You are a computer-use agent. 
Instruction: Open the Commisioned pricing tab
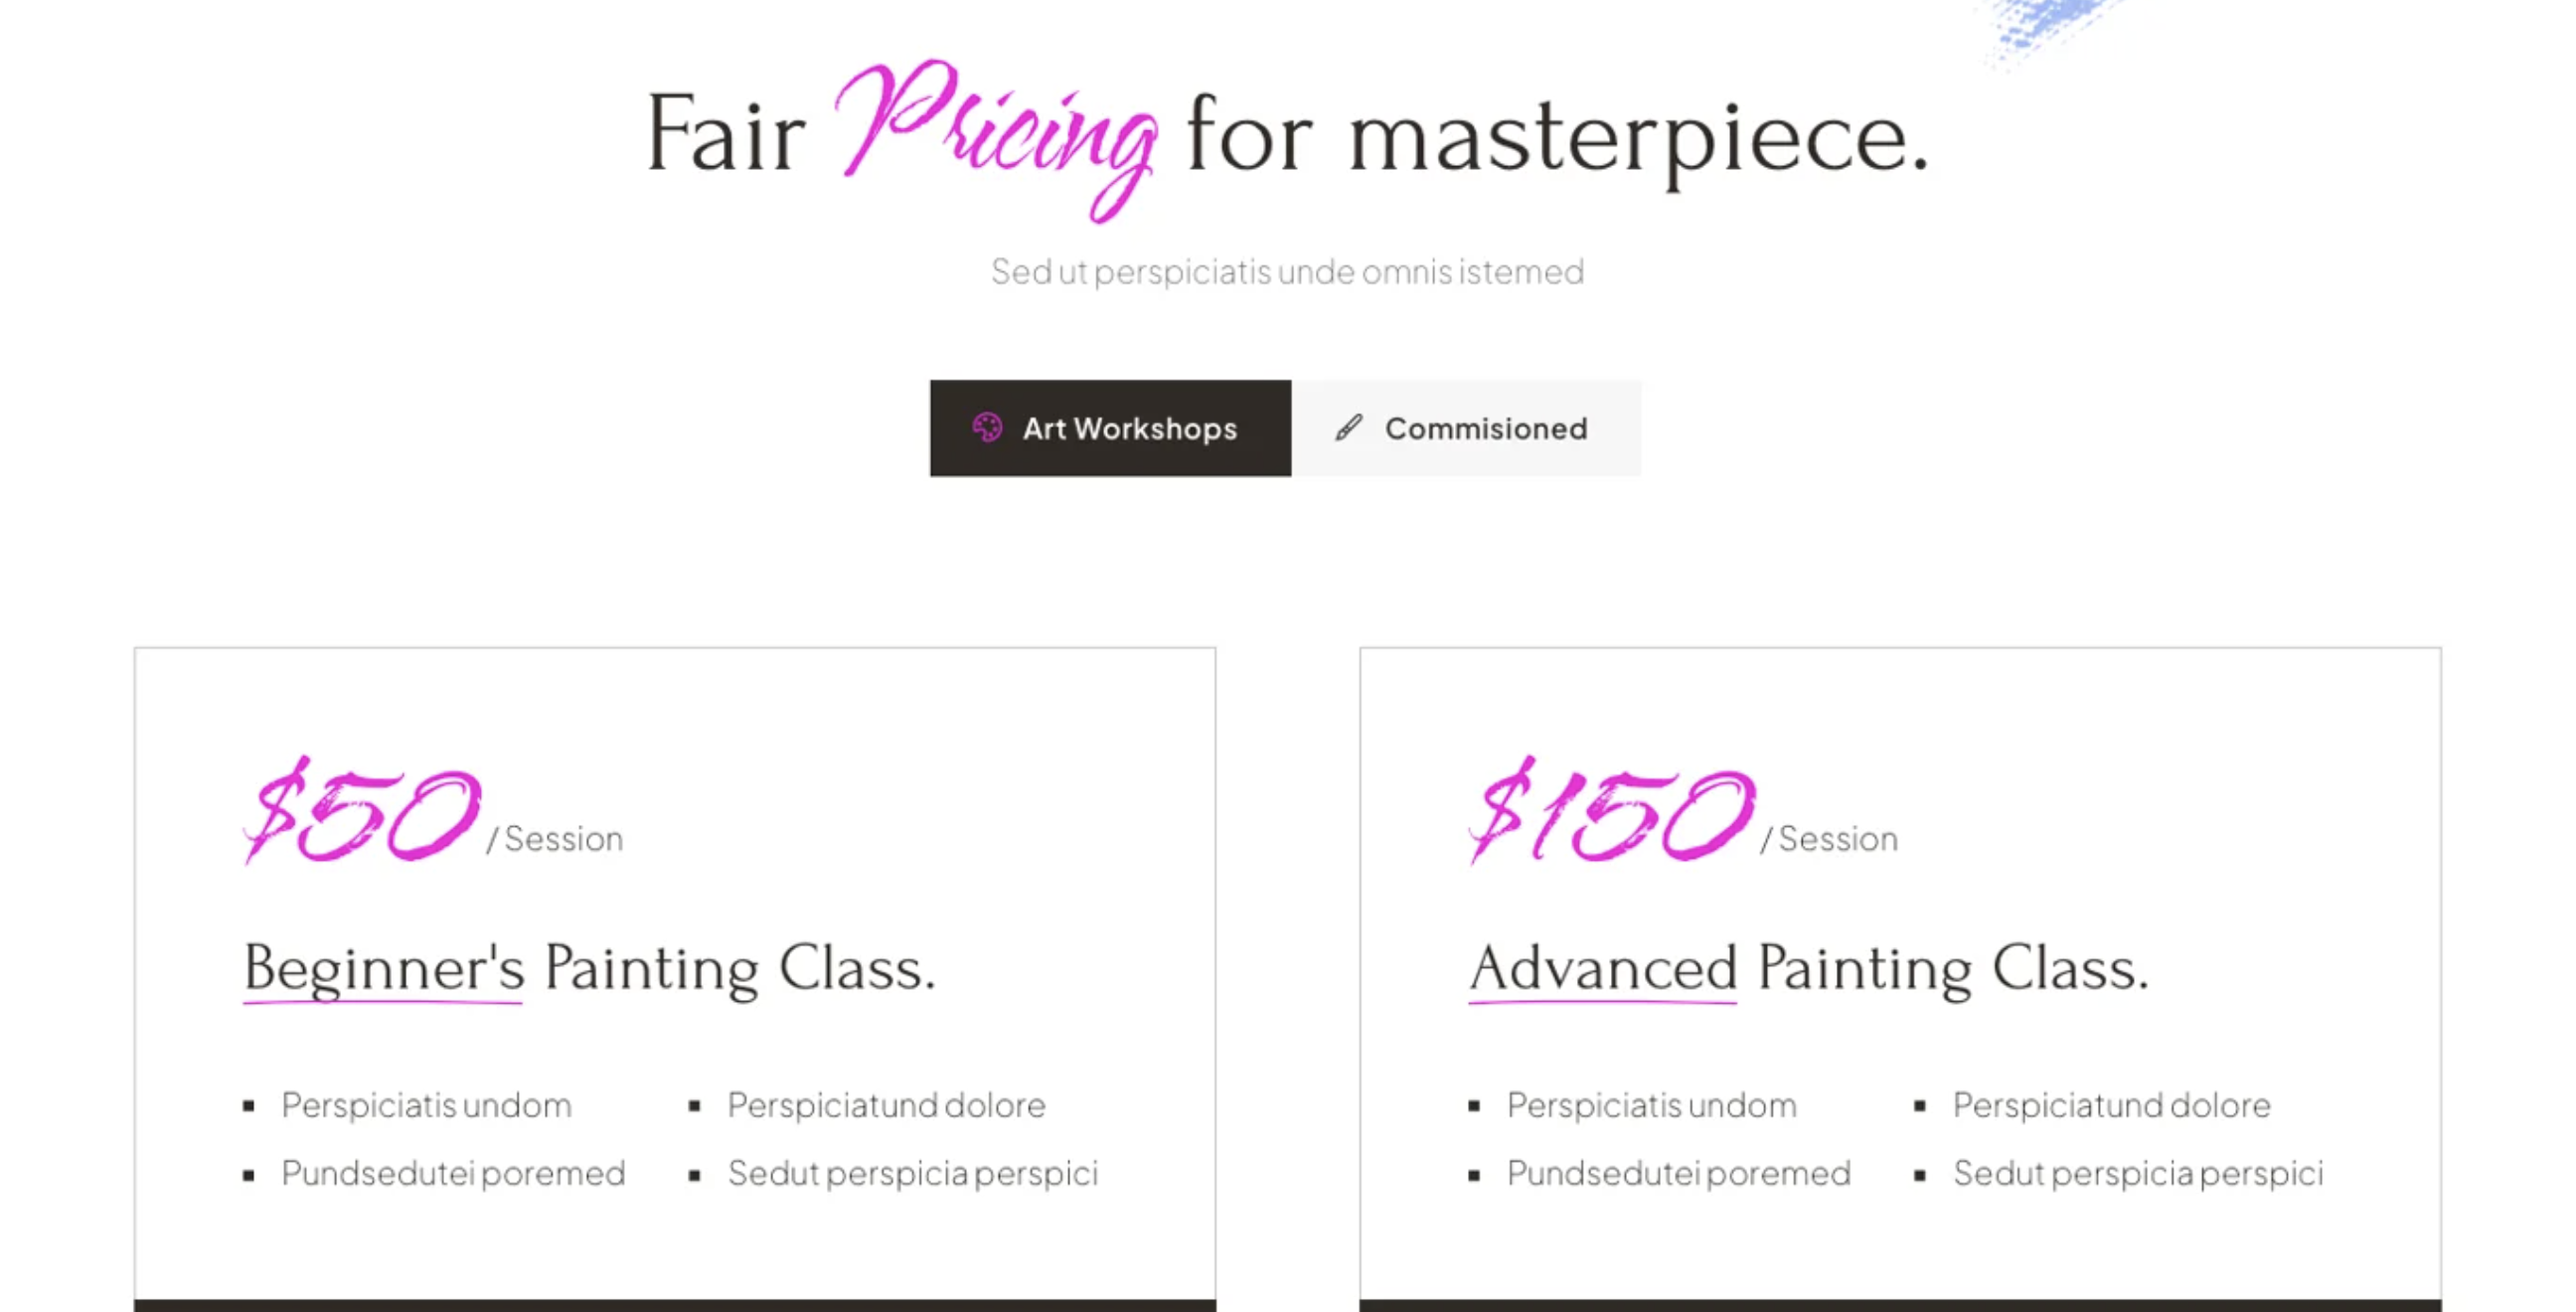coord(1466,428)
